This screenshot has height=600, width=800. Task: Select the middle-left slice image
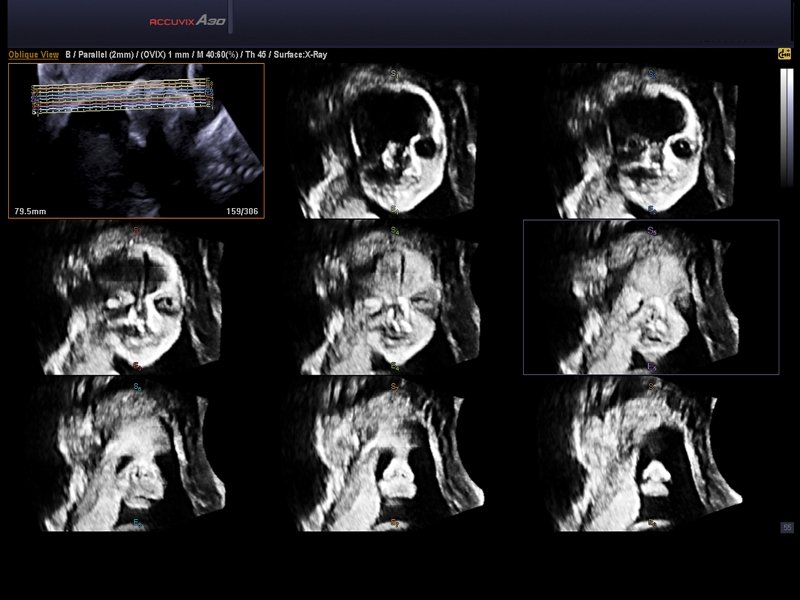click(136, 297)
